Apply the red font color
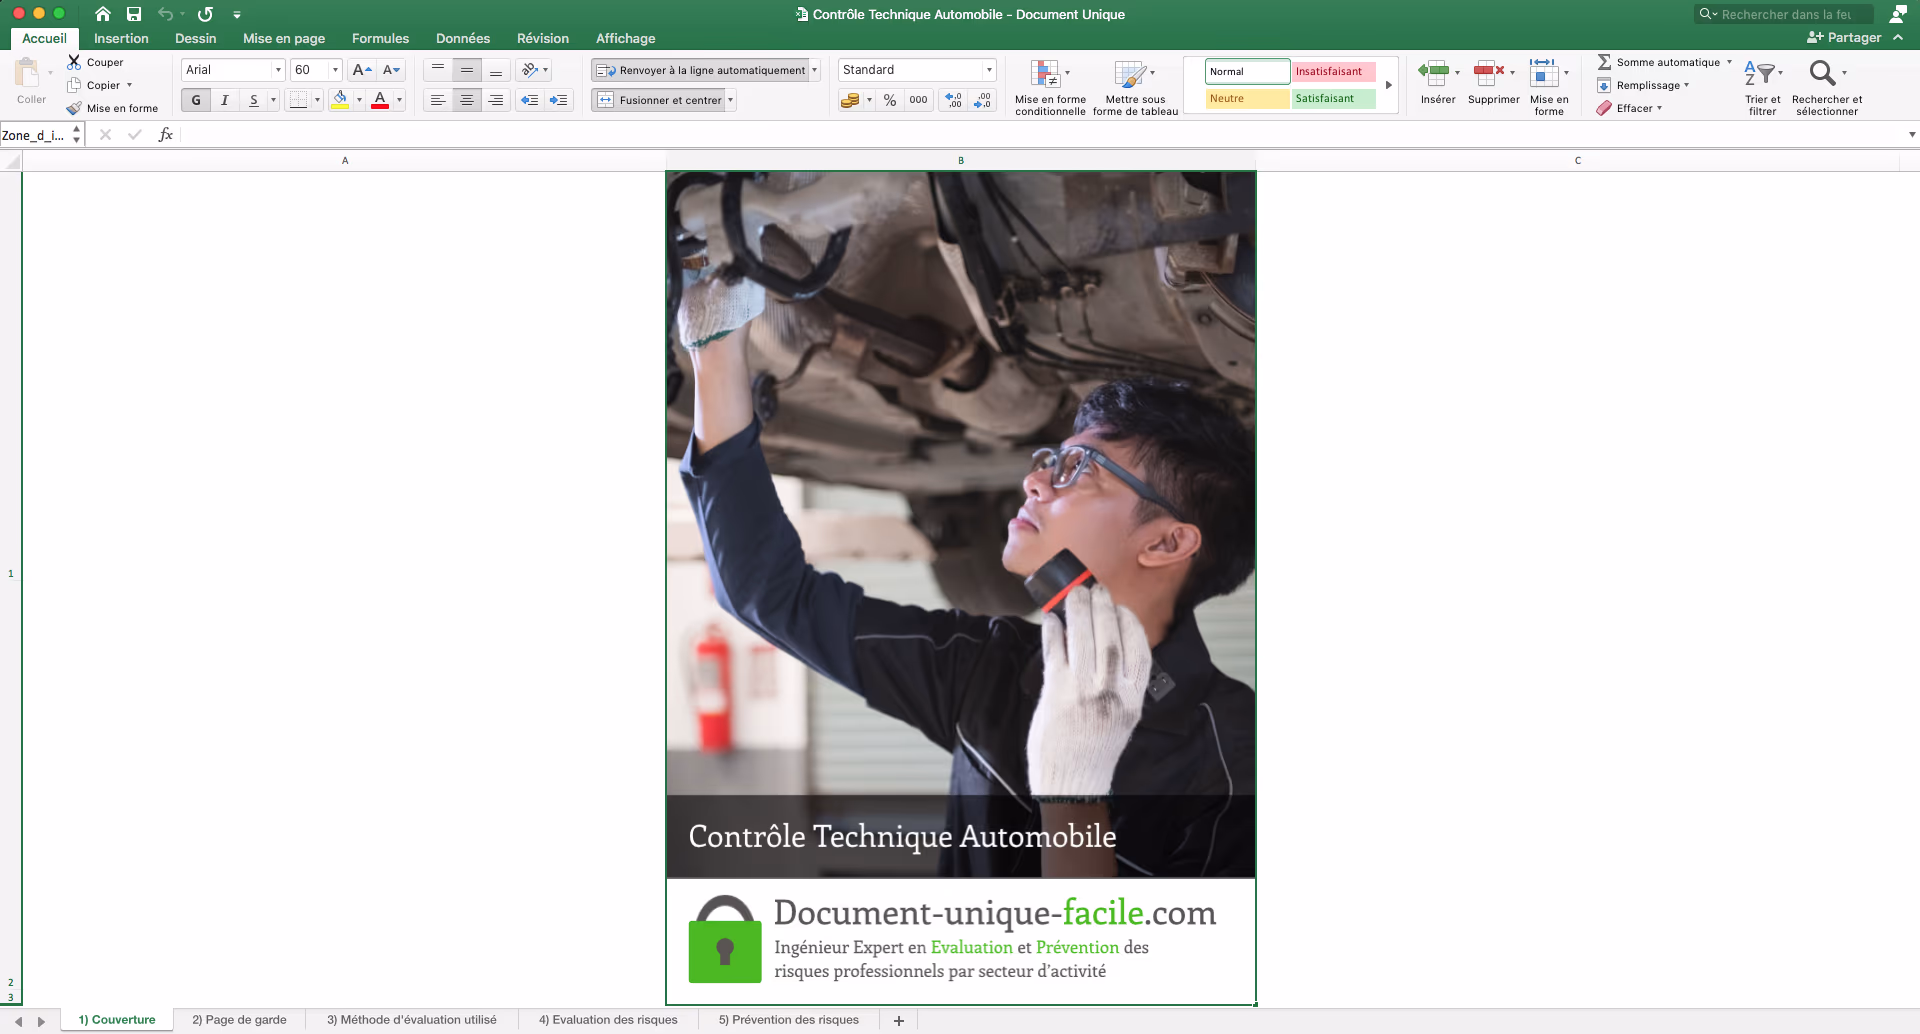This screenshot has height=1034, width=1920. (x=380, y=100)
